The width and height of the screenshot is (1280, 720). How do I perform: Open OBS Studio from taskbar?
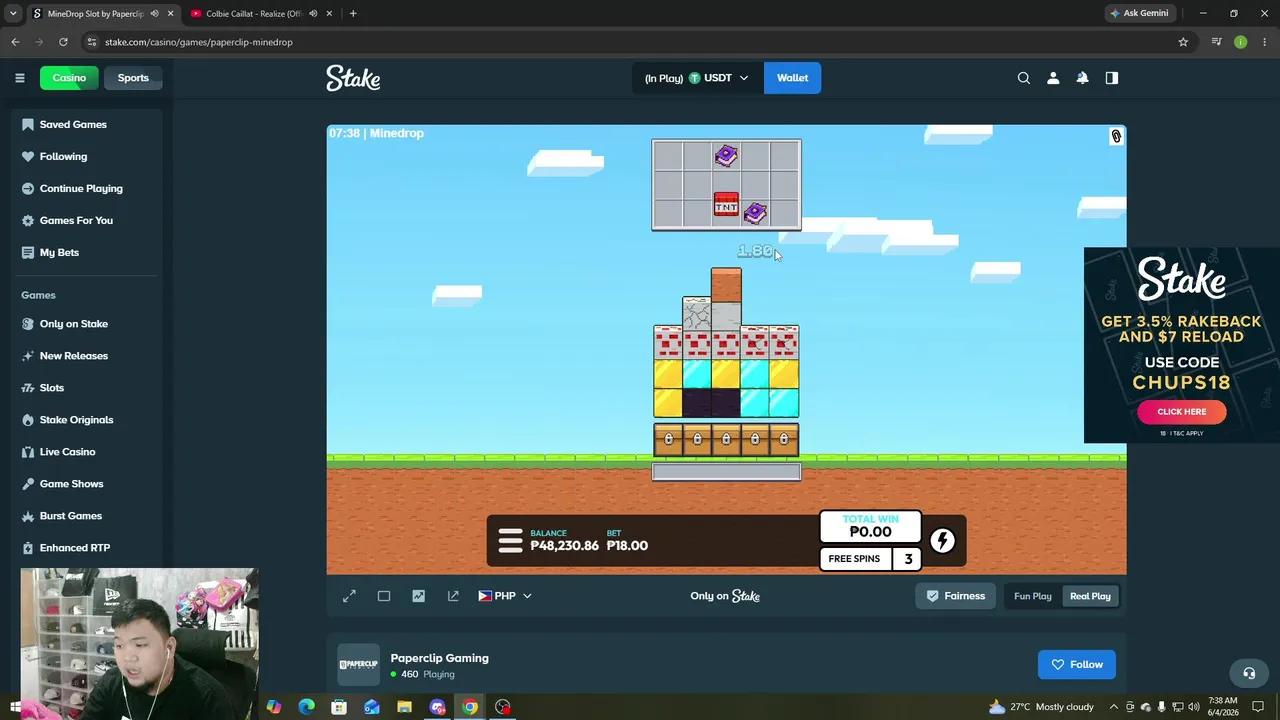point(503,707)
